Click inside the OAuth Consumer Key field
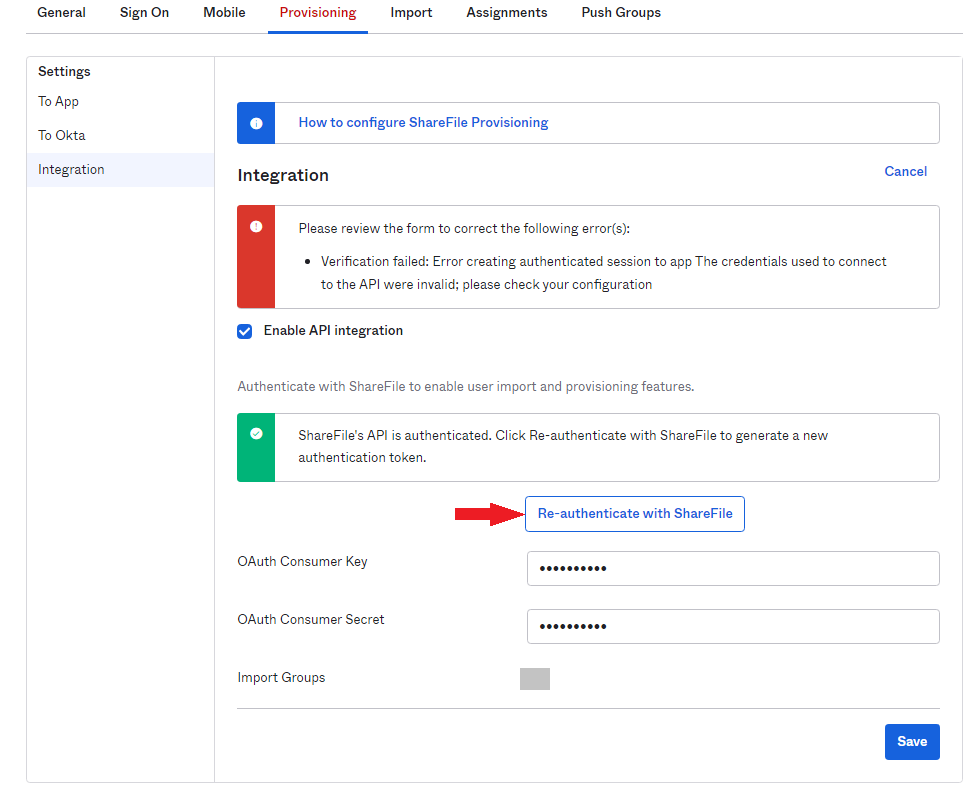This screenshot has width=980, height=792. point(732,567)
